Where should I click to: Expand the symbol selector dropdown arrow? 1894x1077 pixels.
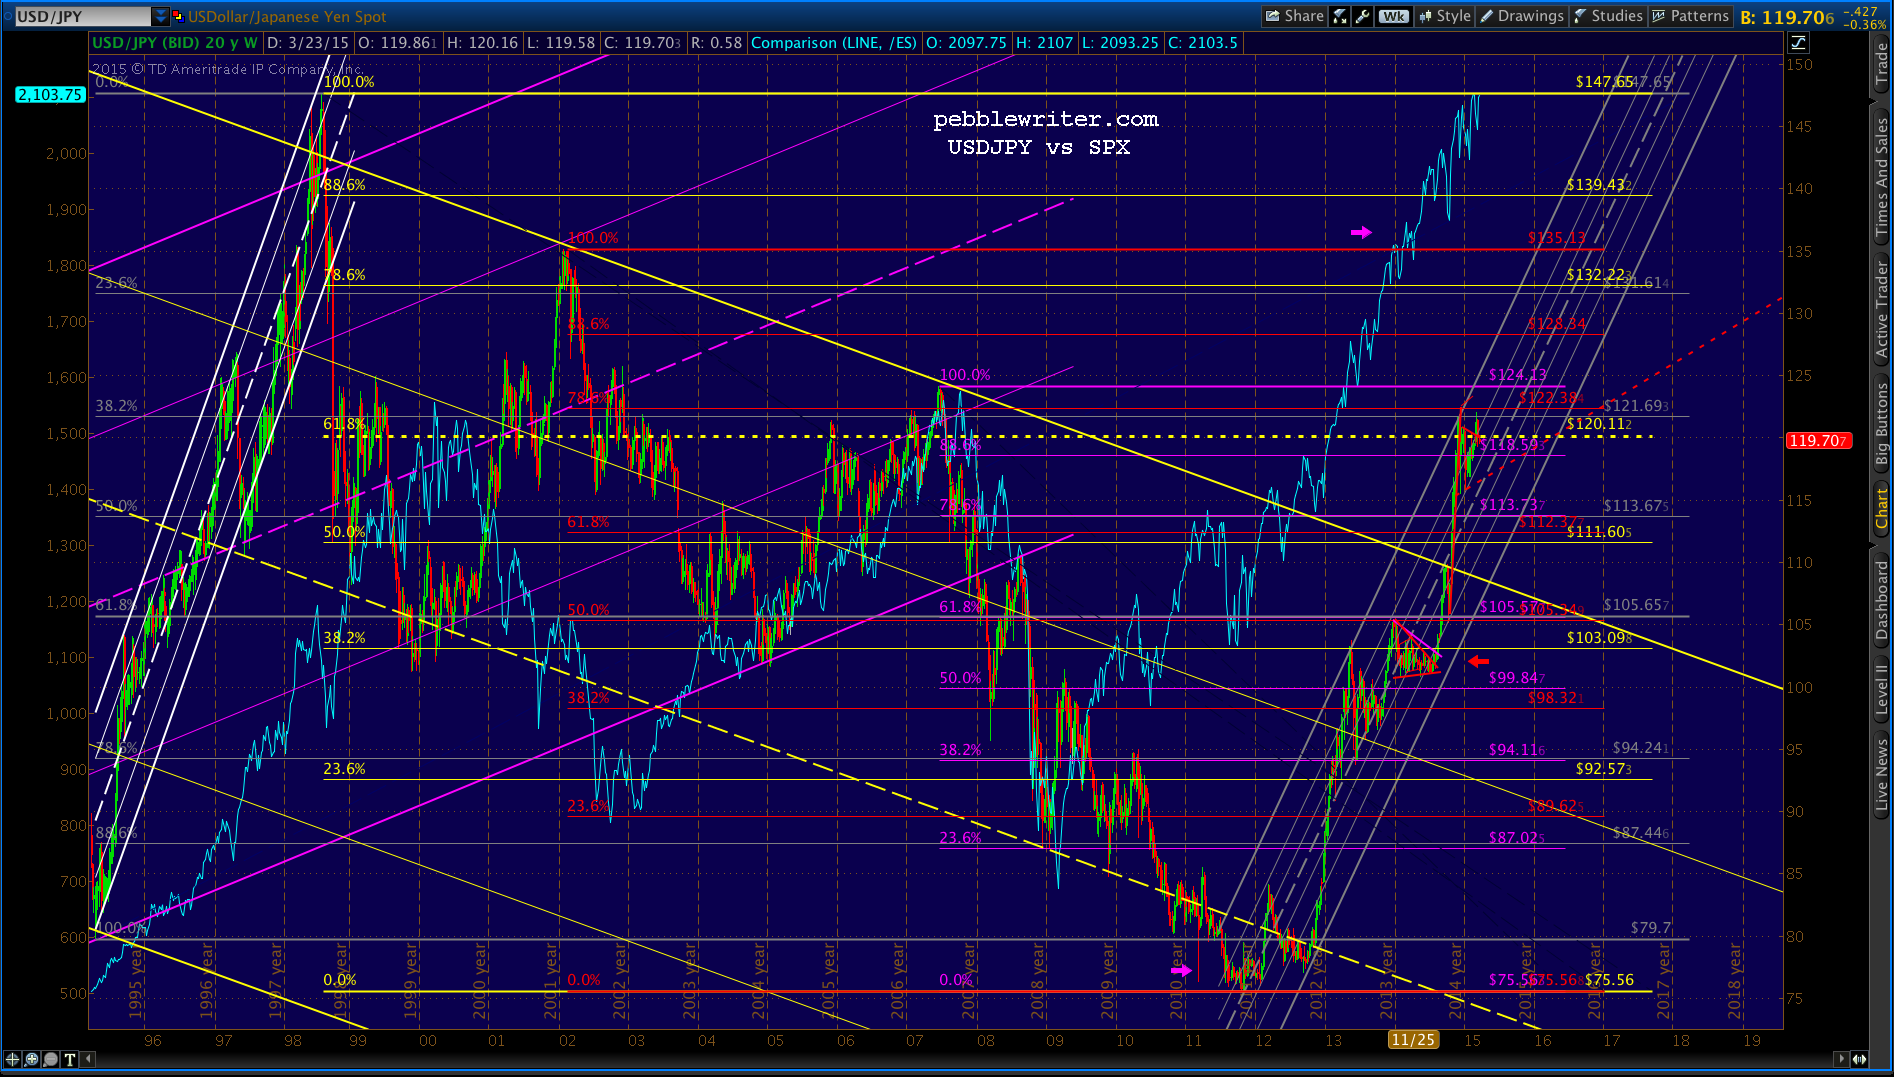pos(160,16)
